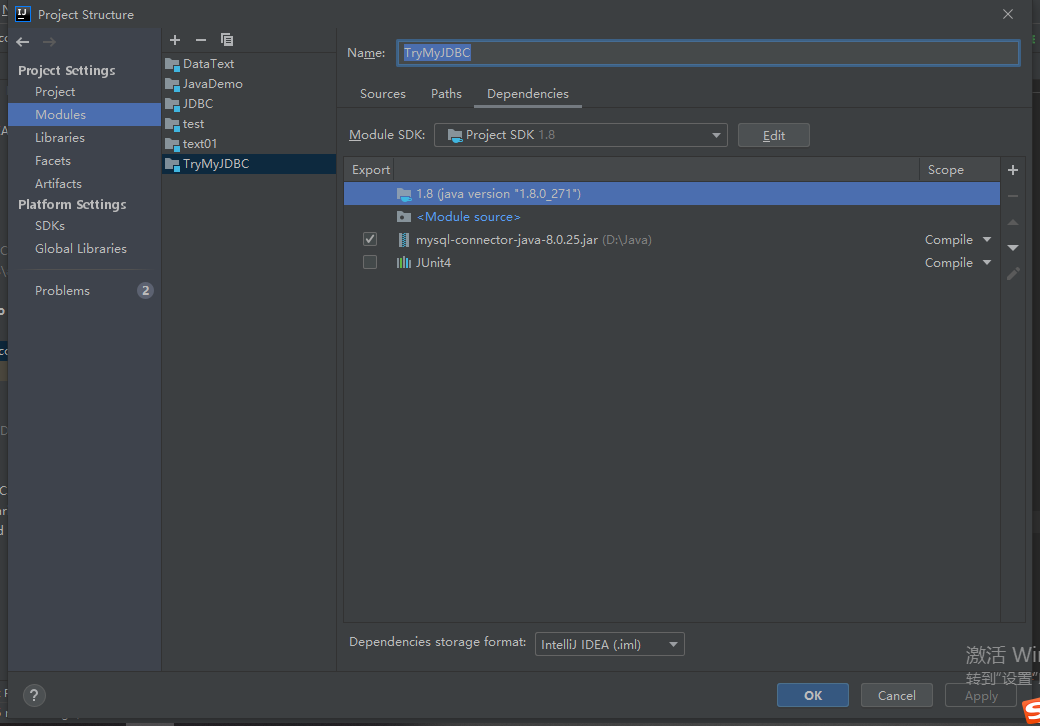Viewport: 1040px width, 726px height.
Task: Click the module Name input field
Action: [x=708, y=53]
